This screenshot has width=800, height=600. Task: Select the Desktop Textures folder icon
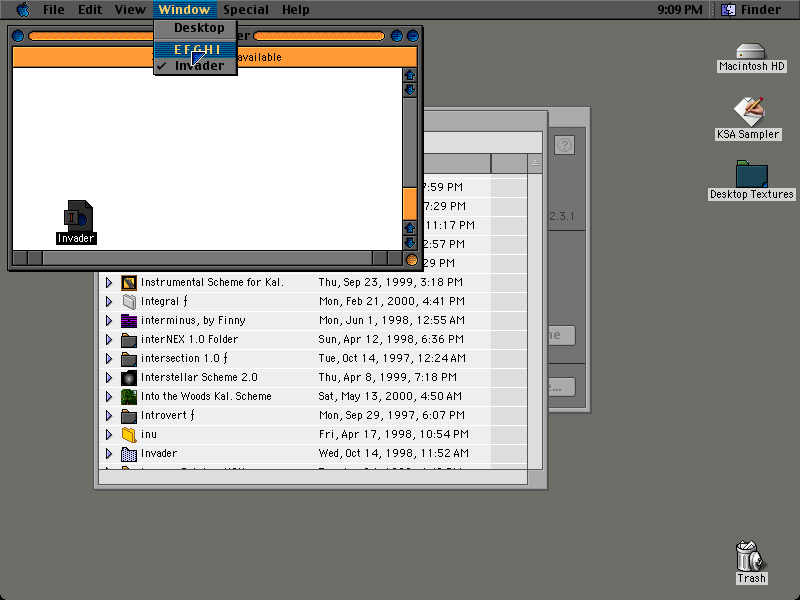click(752, 173)
